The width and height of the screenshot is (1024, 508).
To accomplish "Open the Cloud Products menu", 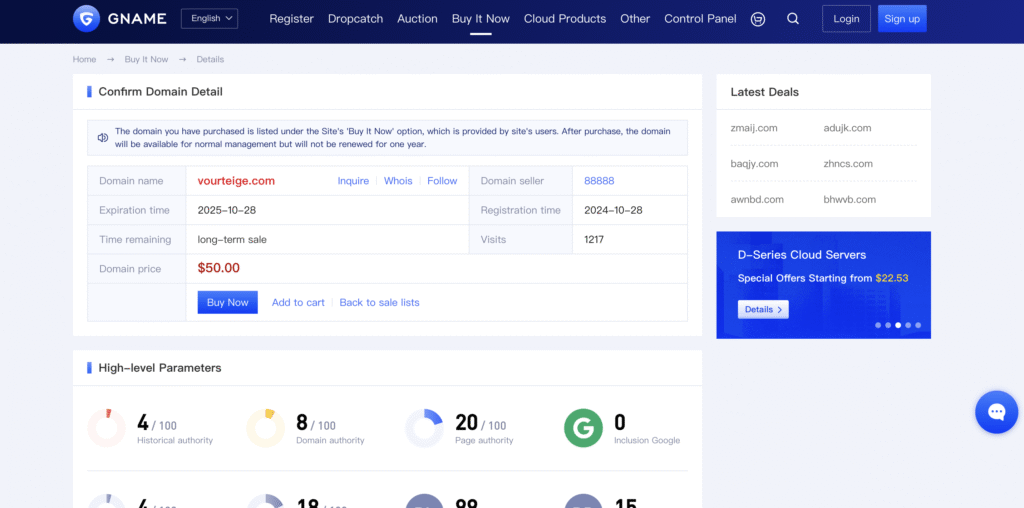I will (x=565, y=19).
